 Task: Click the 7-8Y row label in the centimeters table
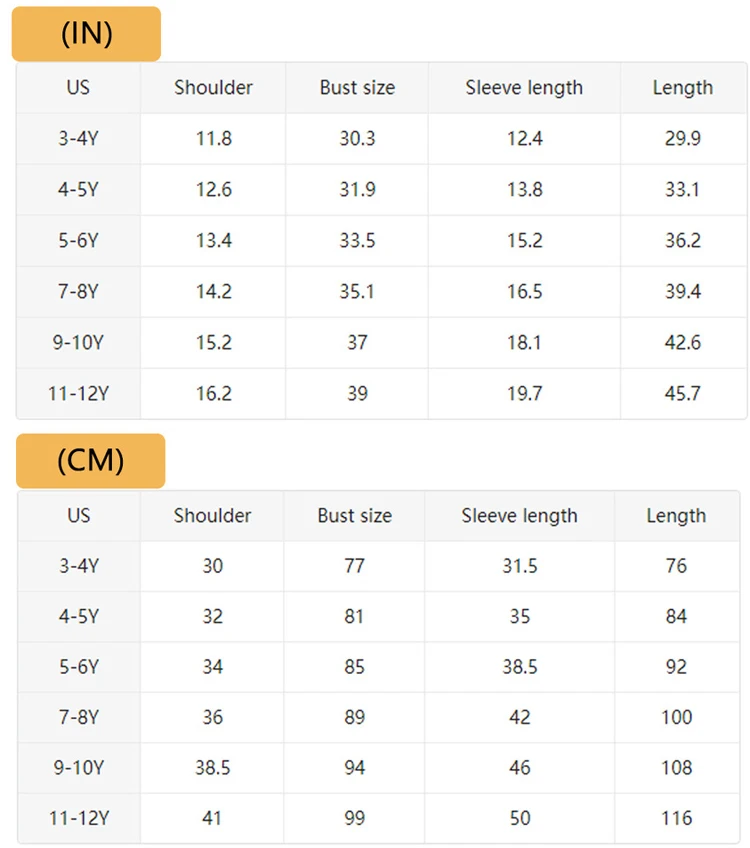point(78,717)
